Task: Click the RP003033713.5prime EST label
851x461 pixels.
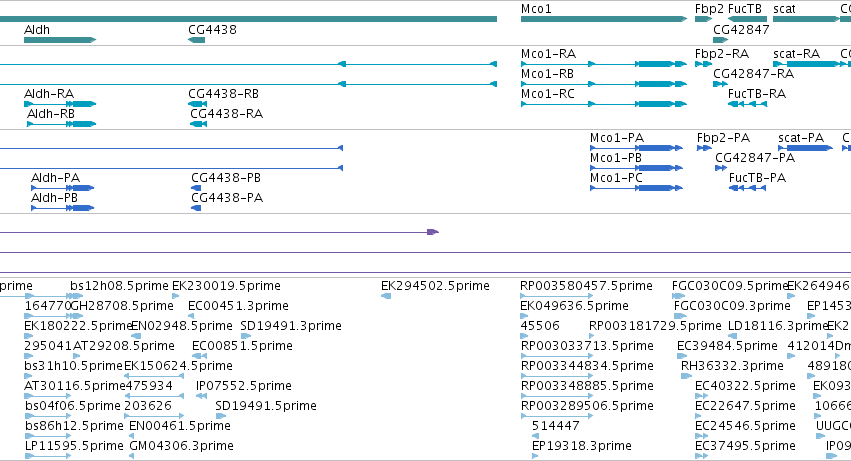Action: [x=587, y=346]
